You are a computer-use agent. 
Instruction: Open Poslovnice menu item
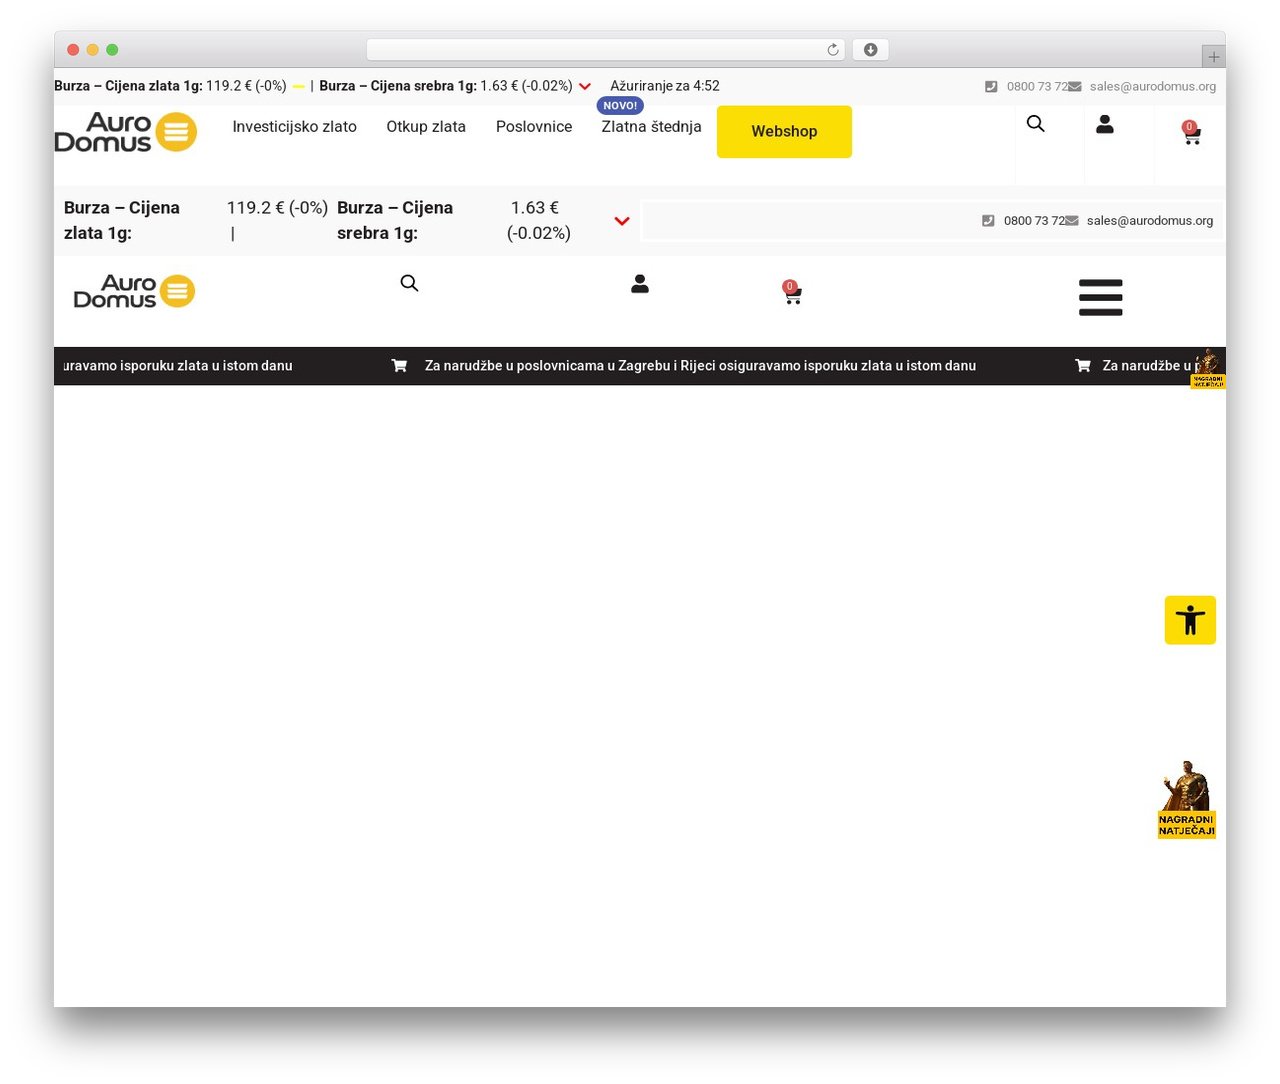click(534, 127)
